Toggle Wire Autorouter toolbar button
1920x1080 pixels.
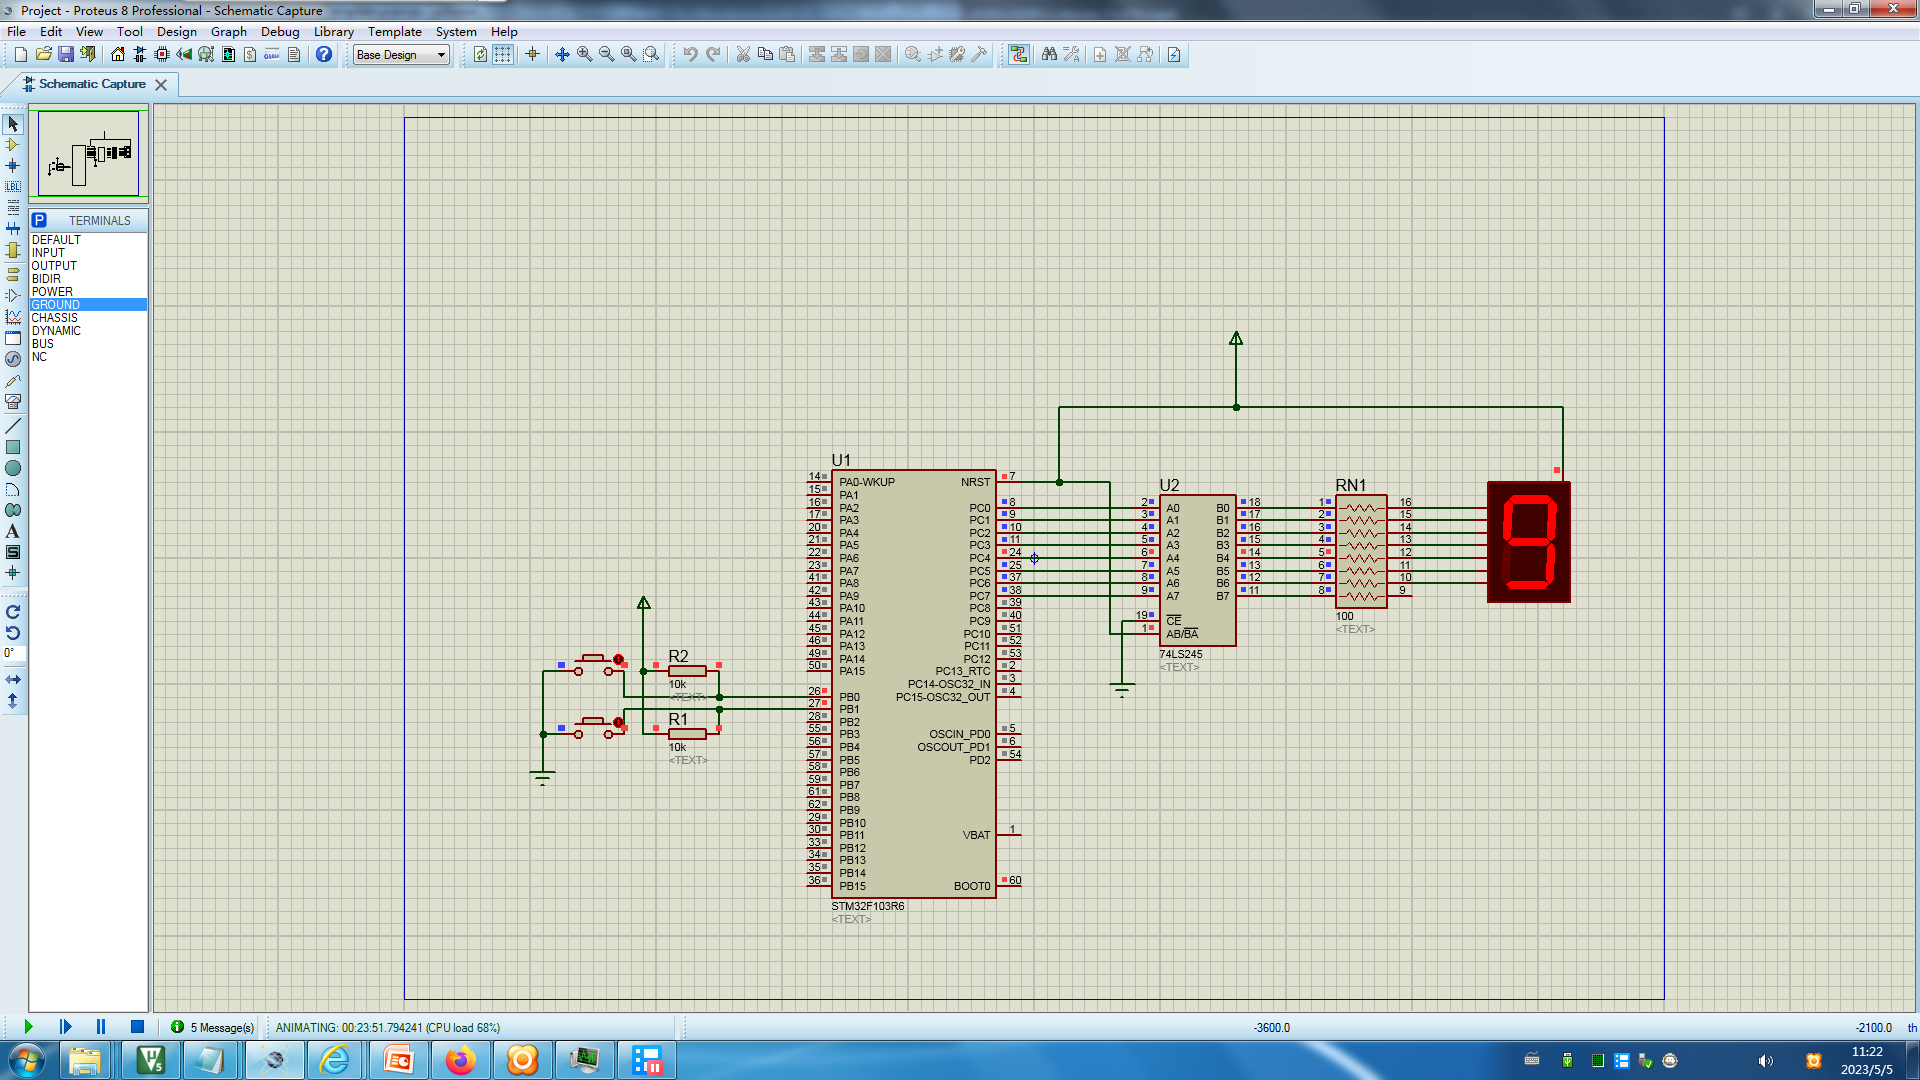(1018, 55)
